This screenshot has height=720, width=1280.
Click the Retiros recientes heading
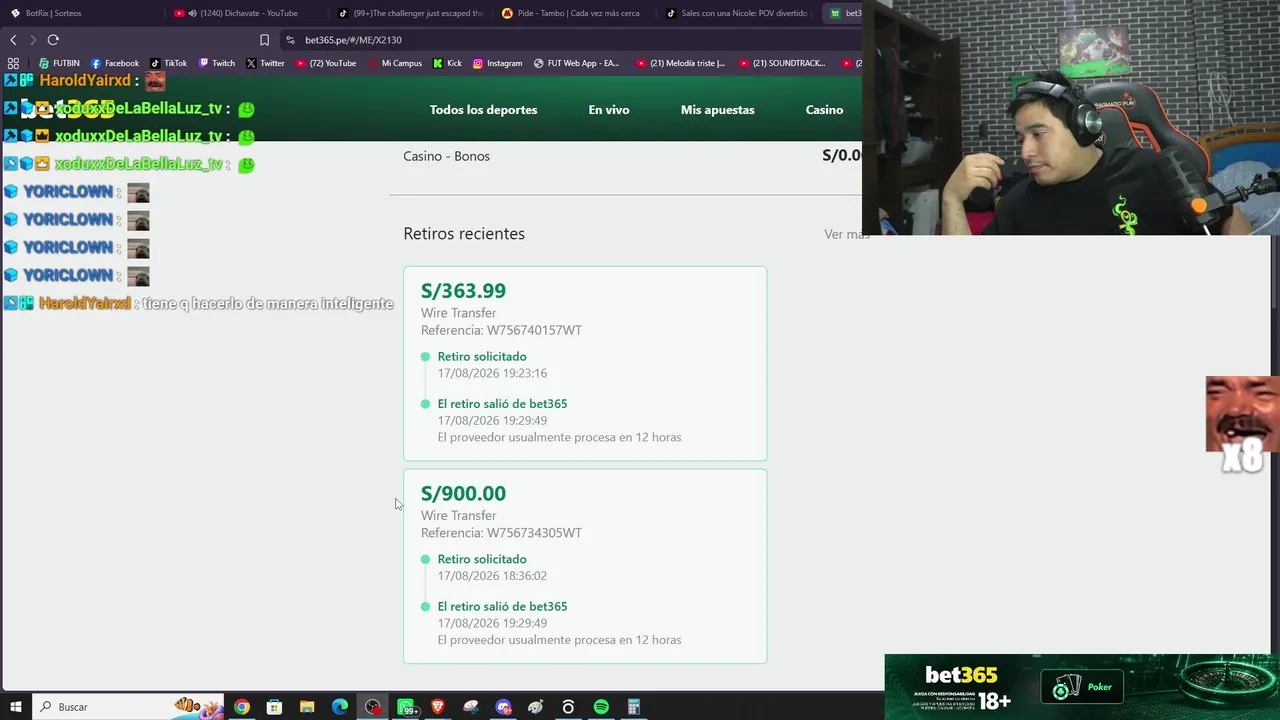(x=464, y=233)
